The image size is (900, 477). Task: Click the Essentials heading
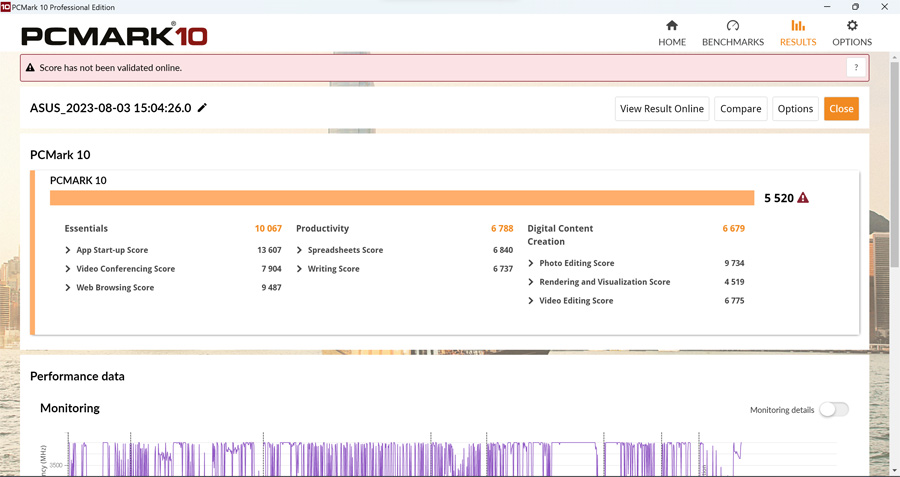[86, 228]
